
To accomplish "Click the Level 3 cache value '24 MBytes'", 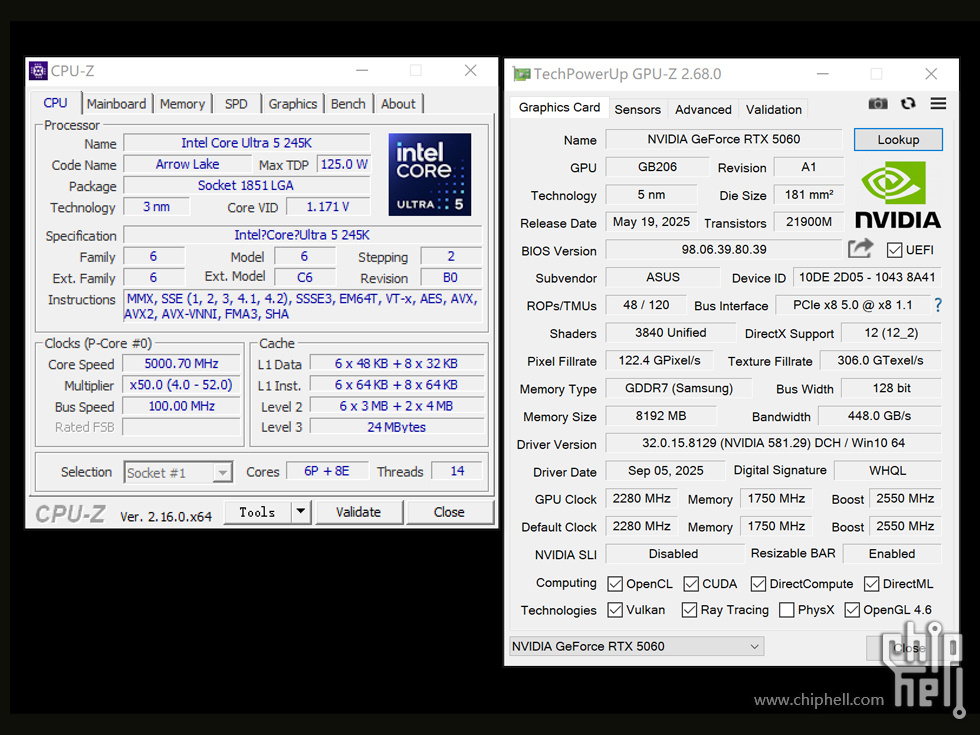I will click(396, 427).
